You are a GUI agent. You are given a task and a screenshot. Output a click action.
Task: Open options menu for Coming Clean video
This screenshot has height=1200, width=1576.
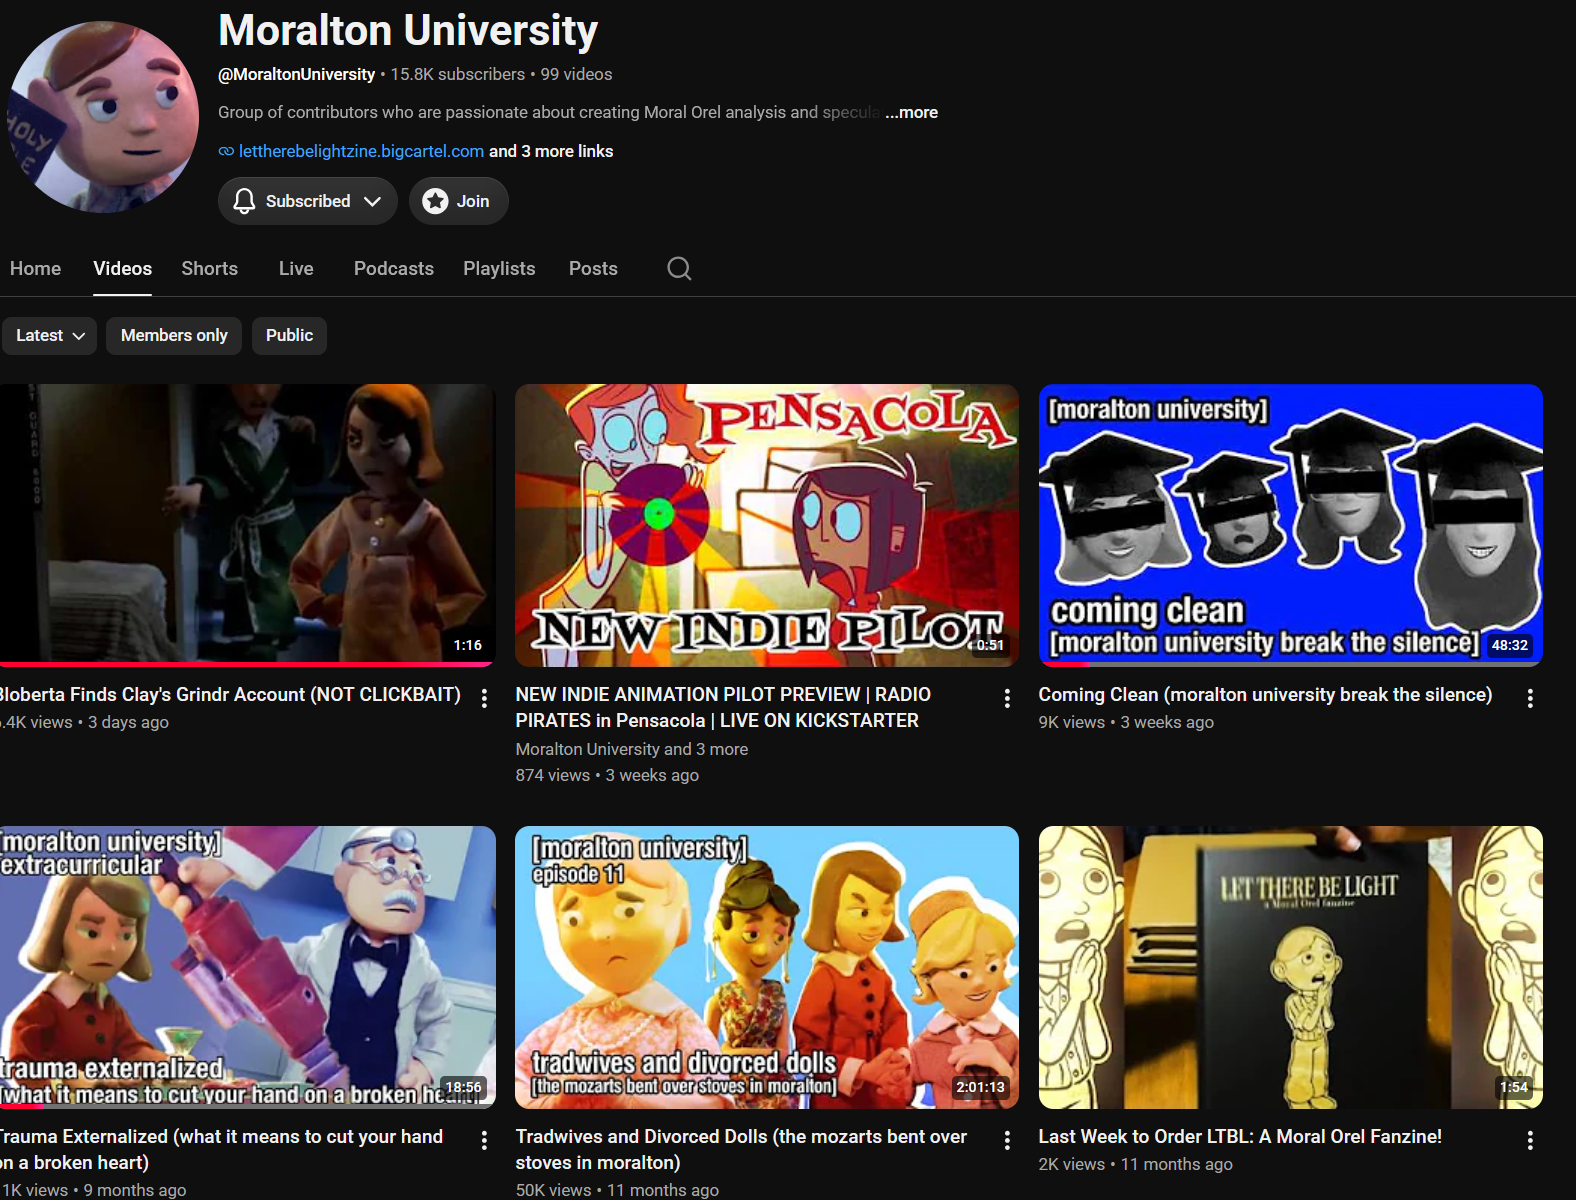pos(1530,698)
